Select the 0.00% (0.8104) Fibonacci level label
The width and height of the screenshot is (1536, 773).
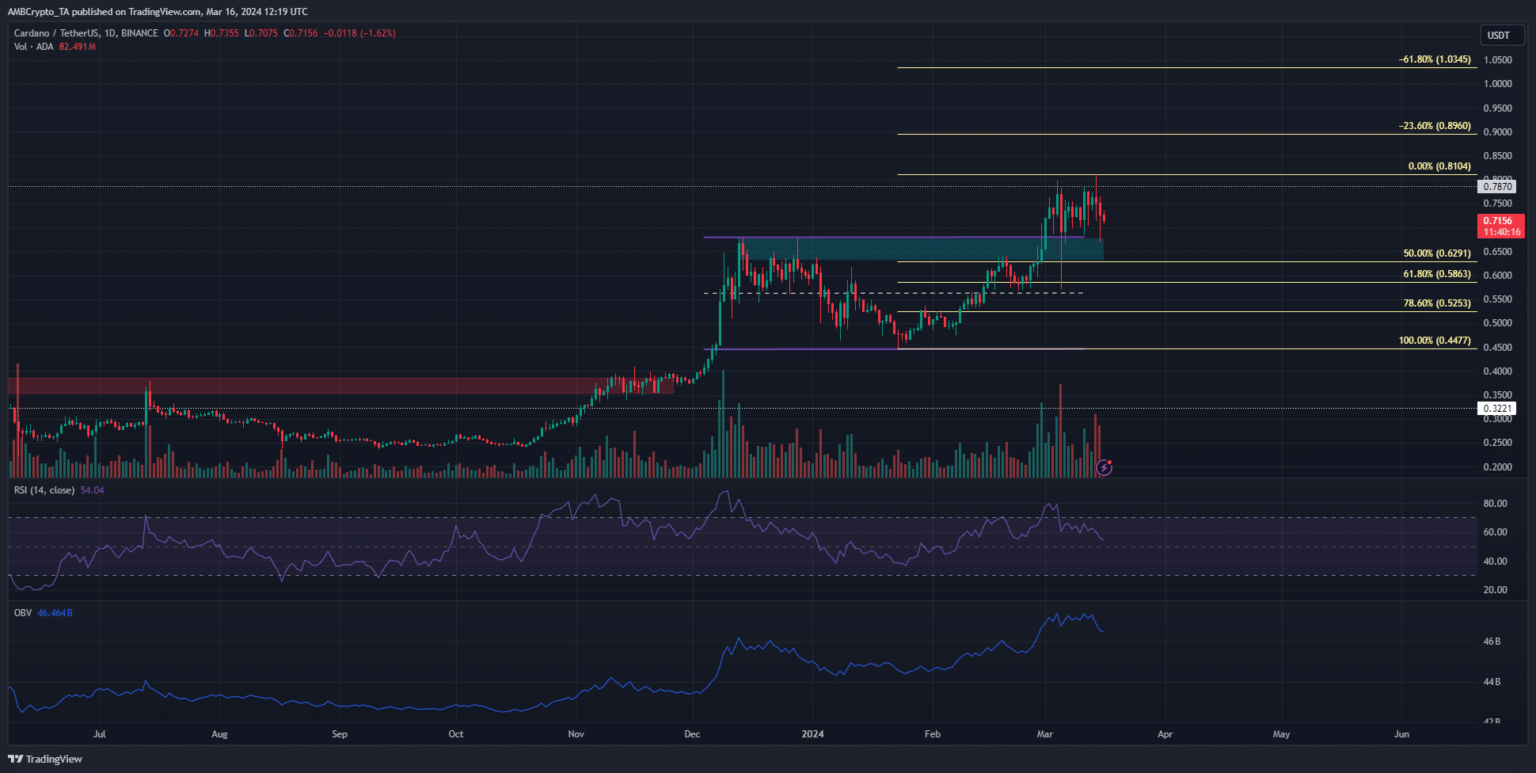tap(1438, 167)
